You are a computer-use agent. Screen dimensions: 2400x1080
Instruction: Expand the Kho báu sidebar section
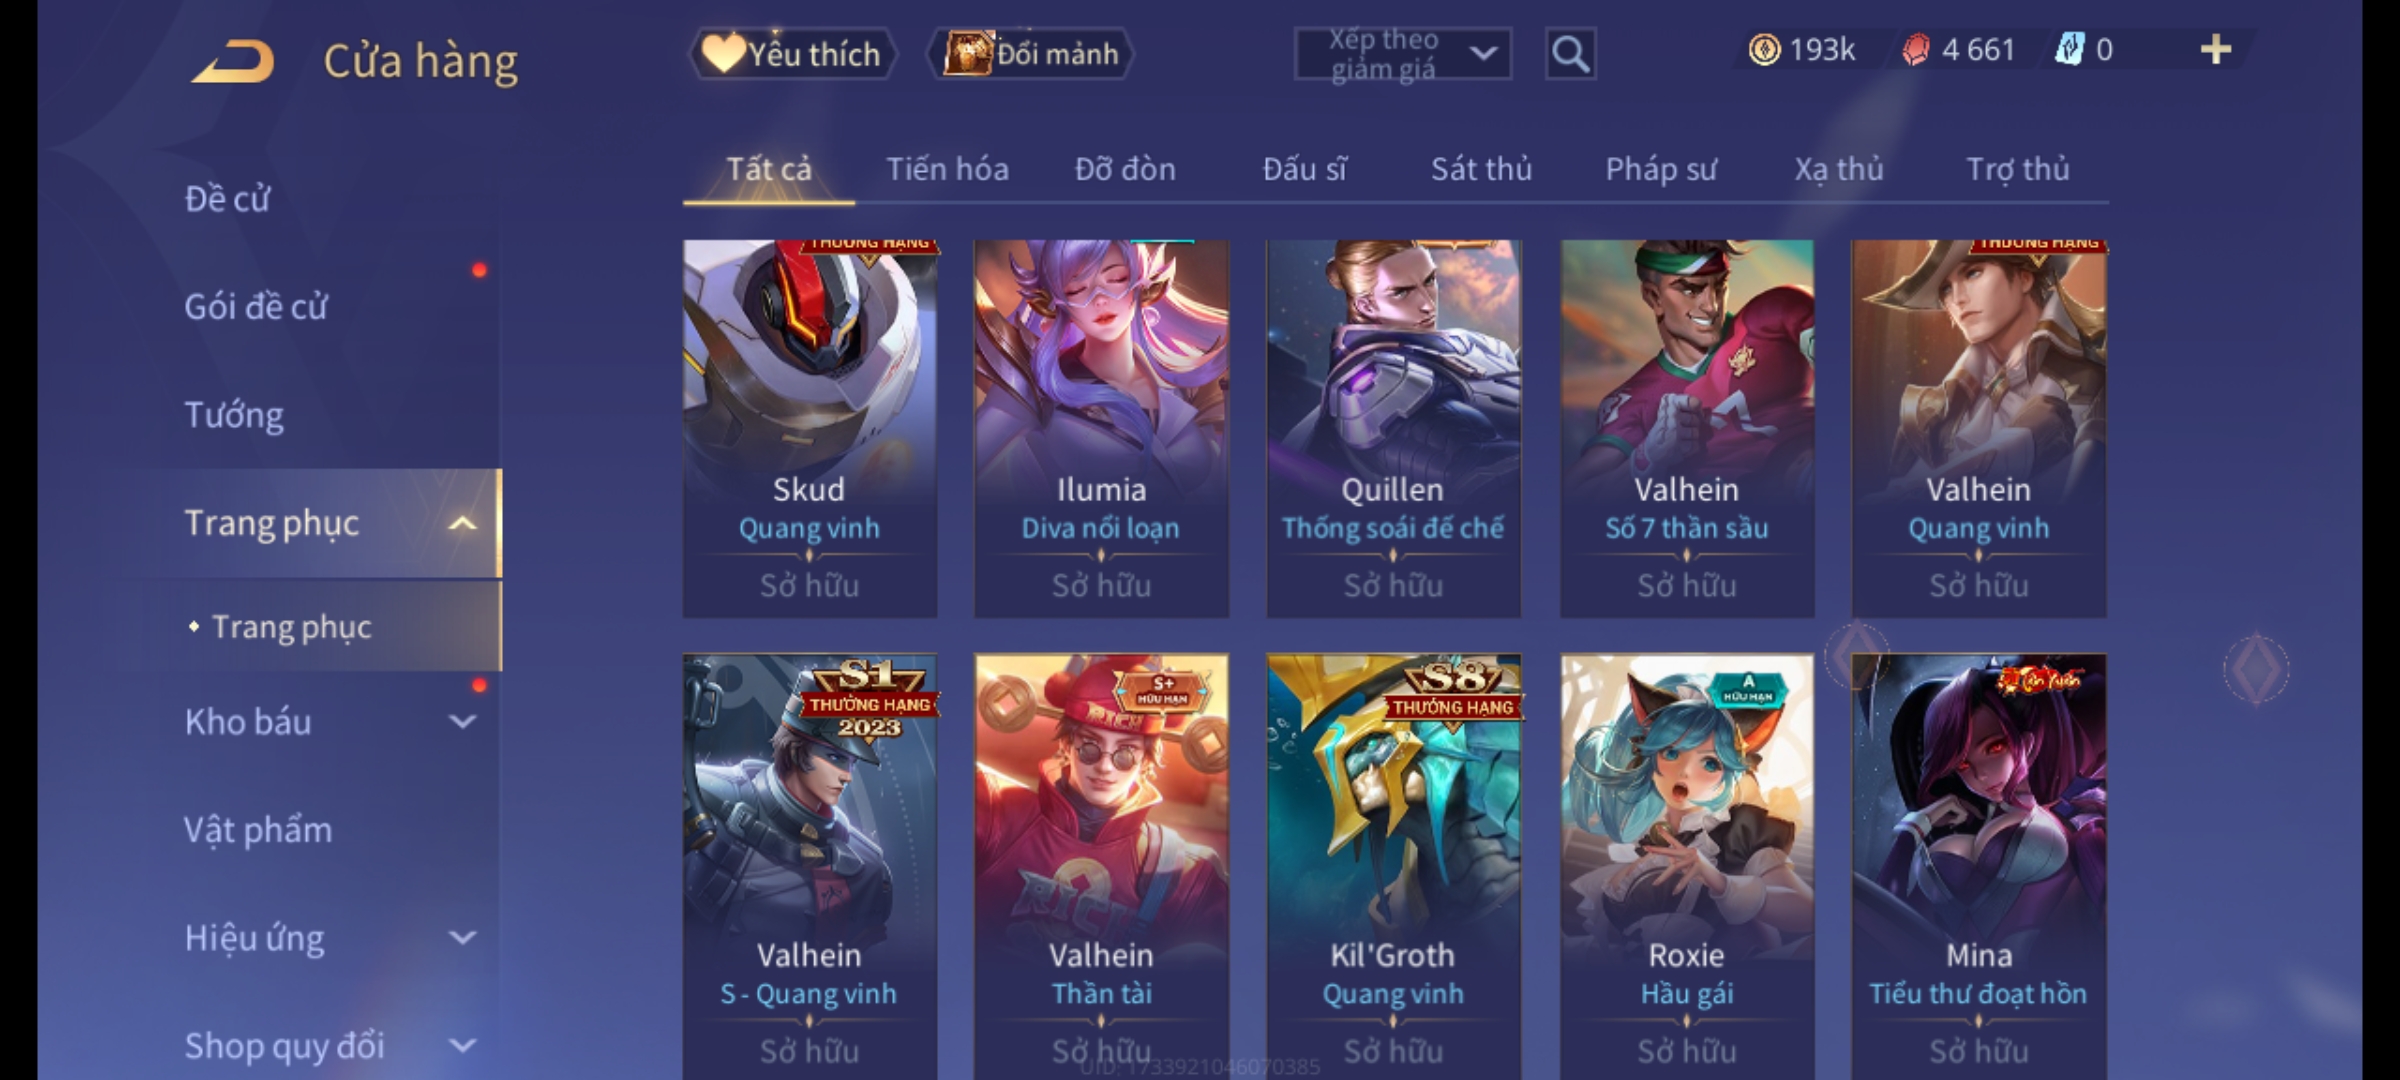[x=462, y=722]
